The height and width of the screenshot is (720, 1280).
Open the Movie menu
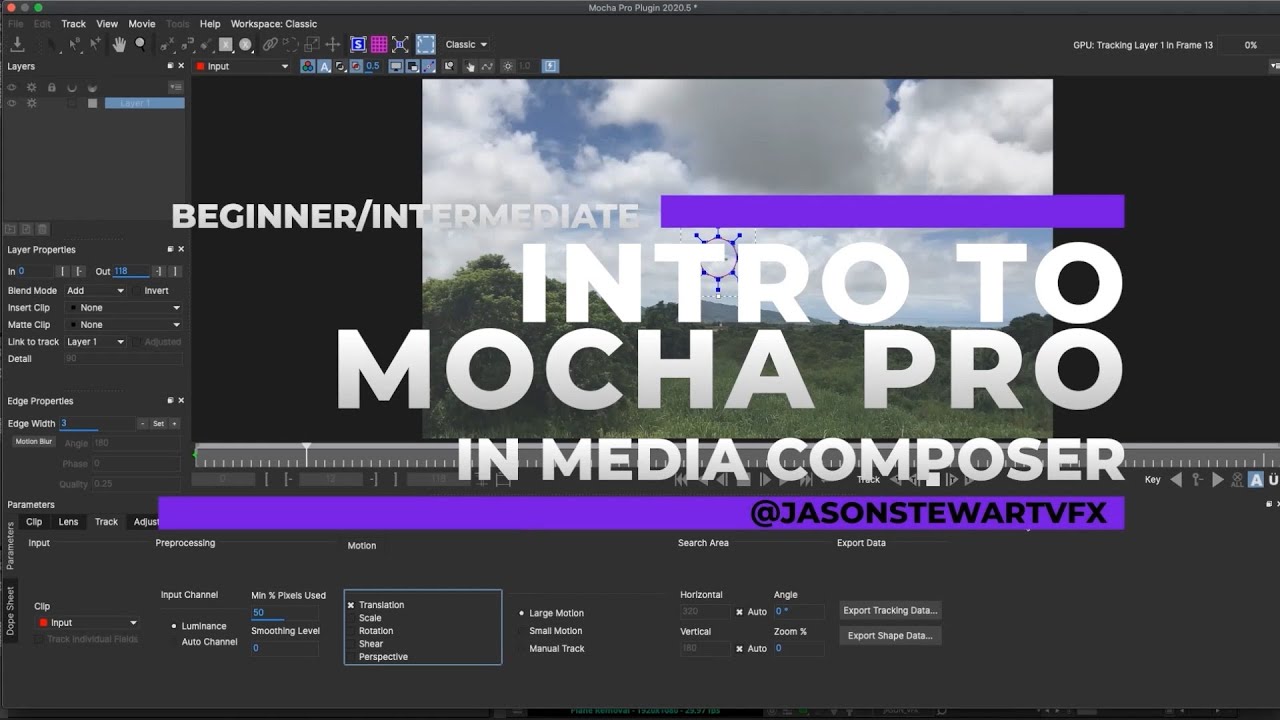(142, 24)
